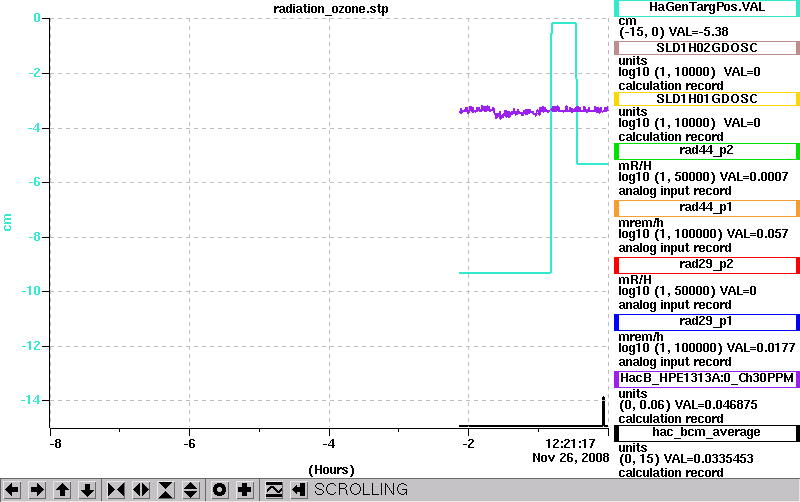Pan the graph up with the arrow button
Viewport: 800px width, 502px height.
[x=62, y=490]
